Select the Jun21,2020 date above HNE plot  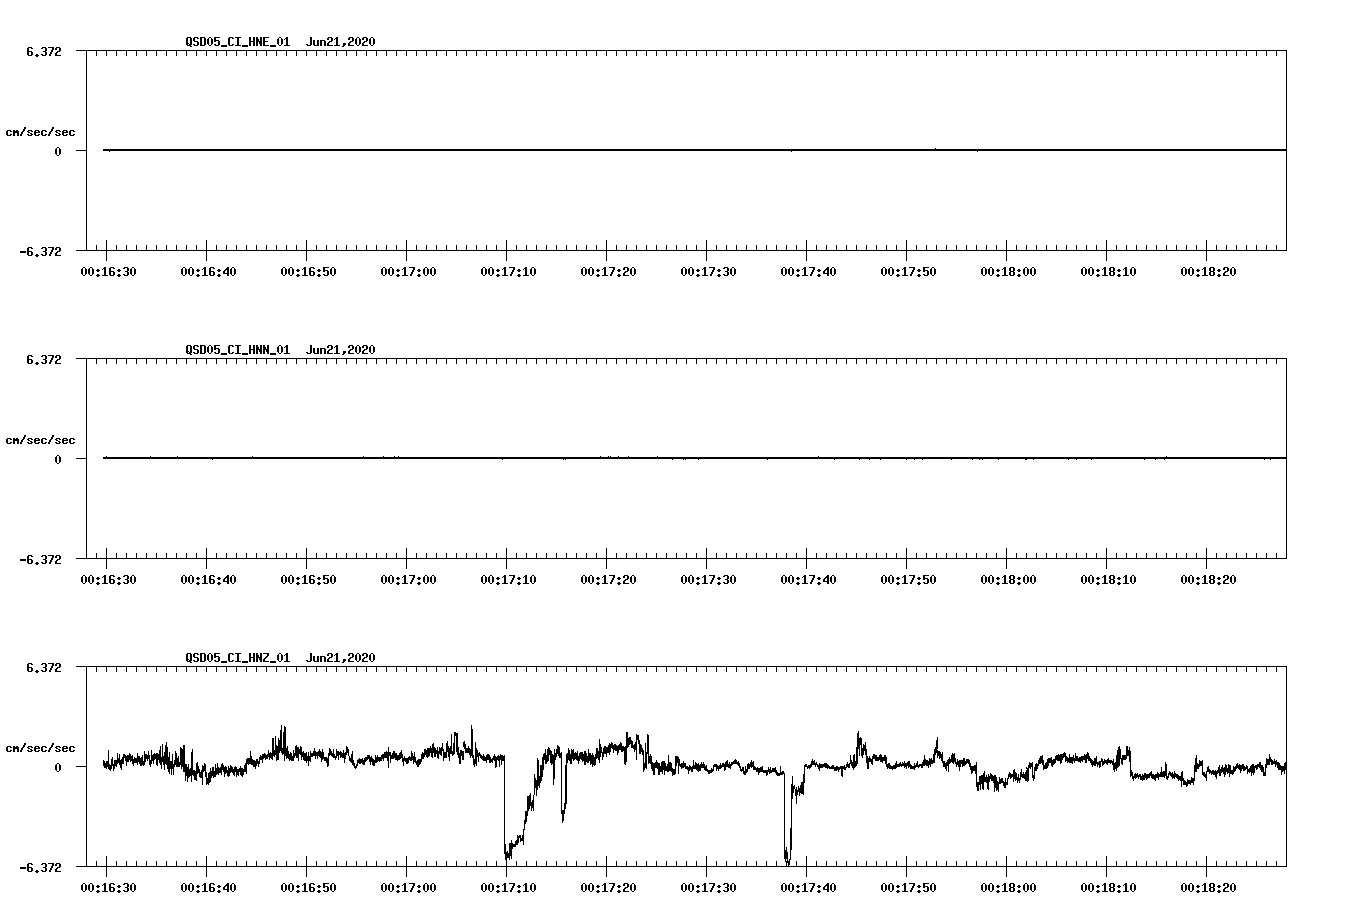[341, 42]
